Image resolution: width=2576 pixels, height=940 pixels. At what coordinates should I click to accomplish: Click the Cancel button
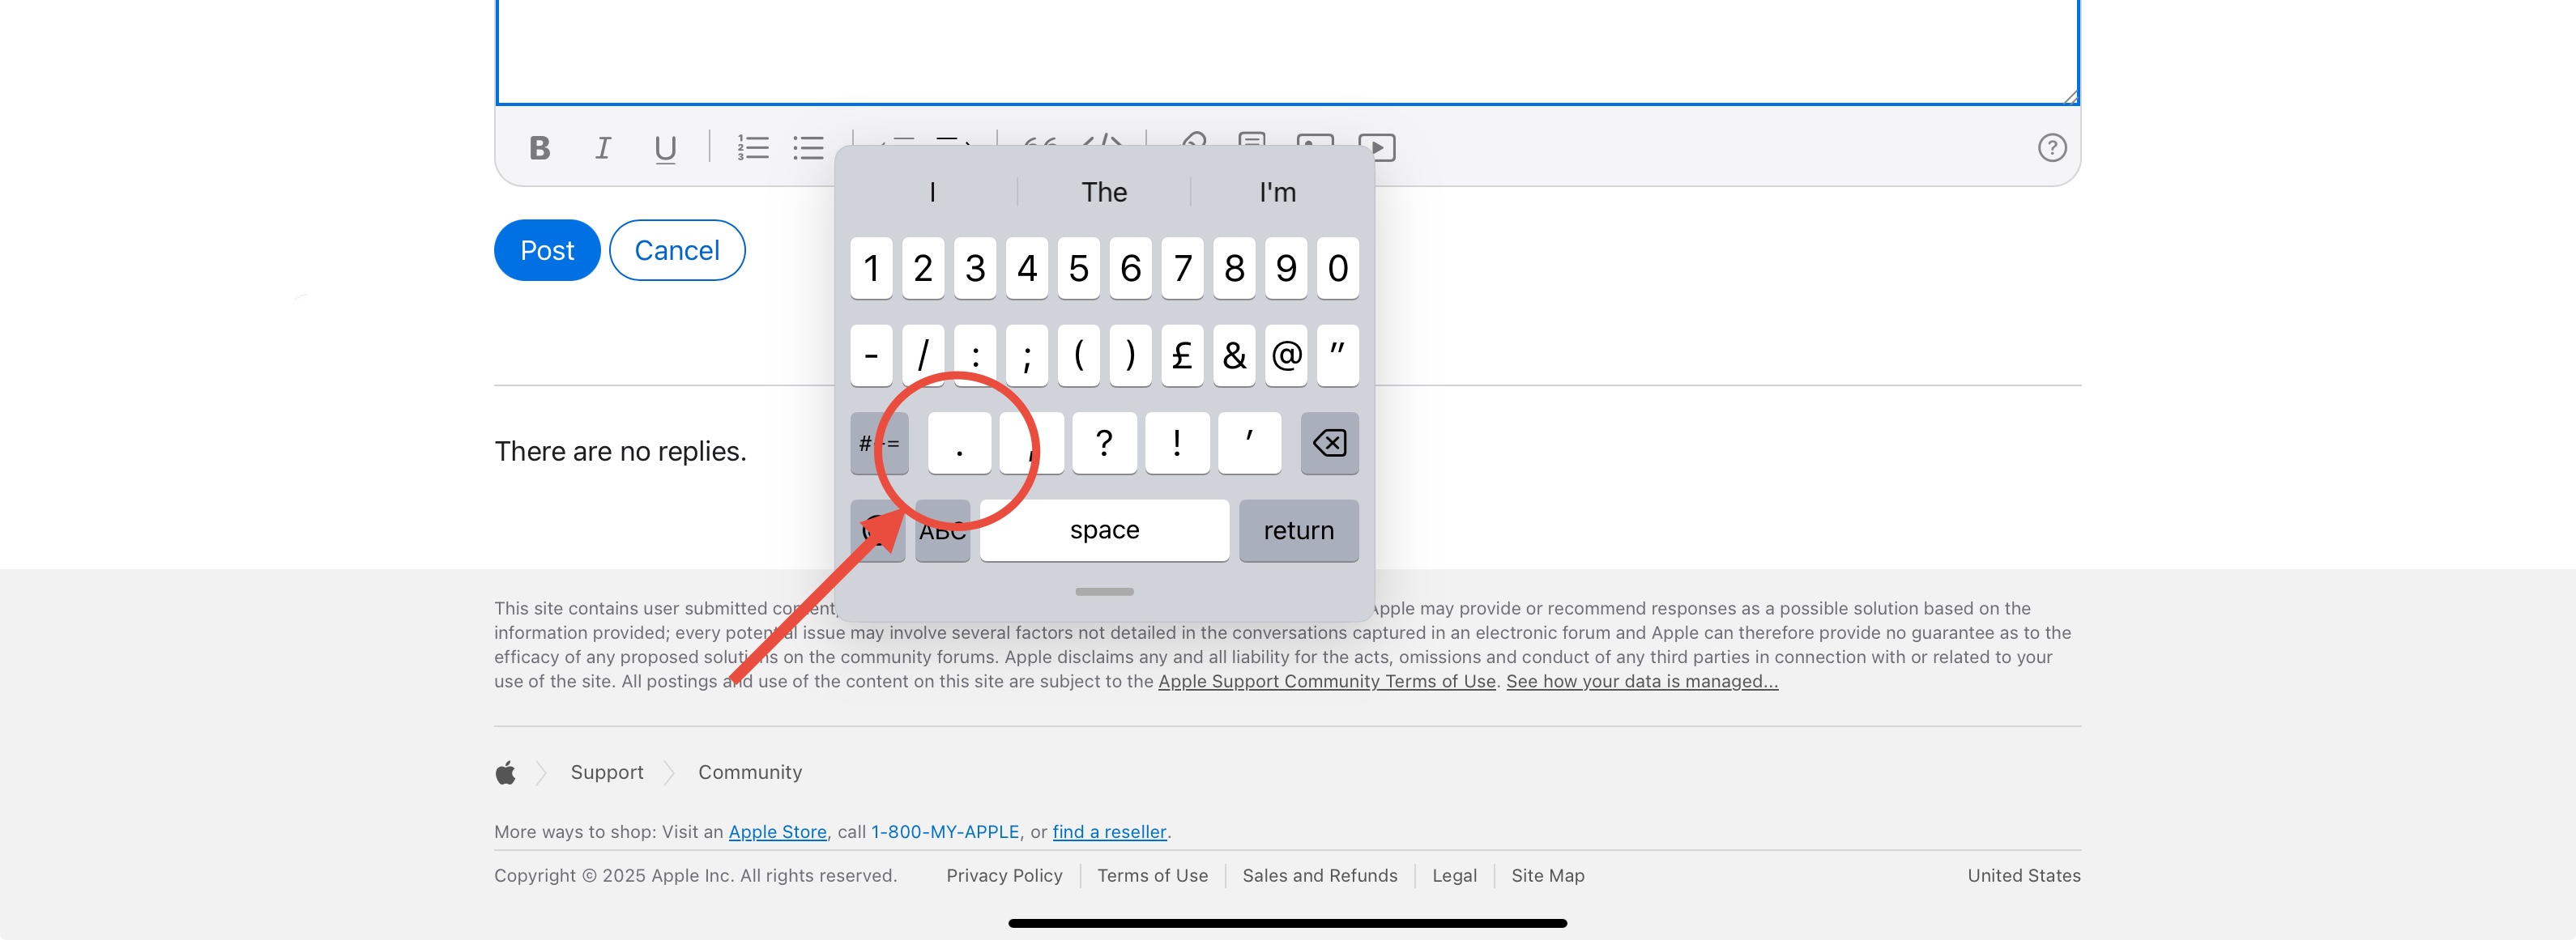point(677,250)
